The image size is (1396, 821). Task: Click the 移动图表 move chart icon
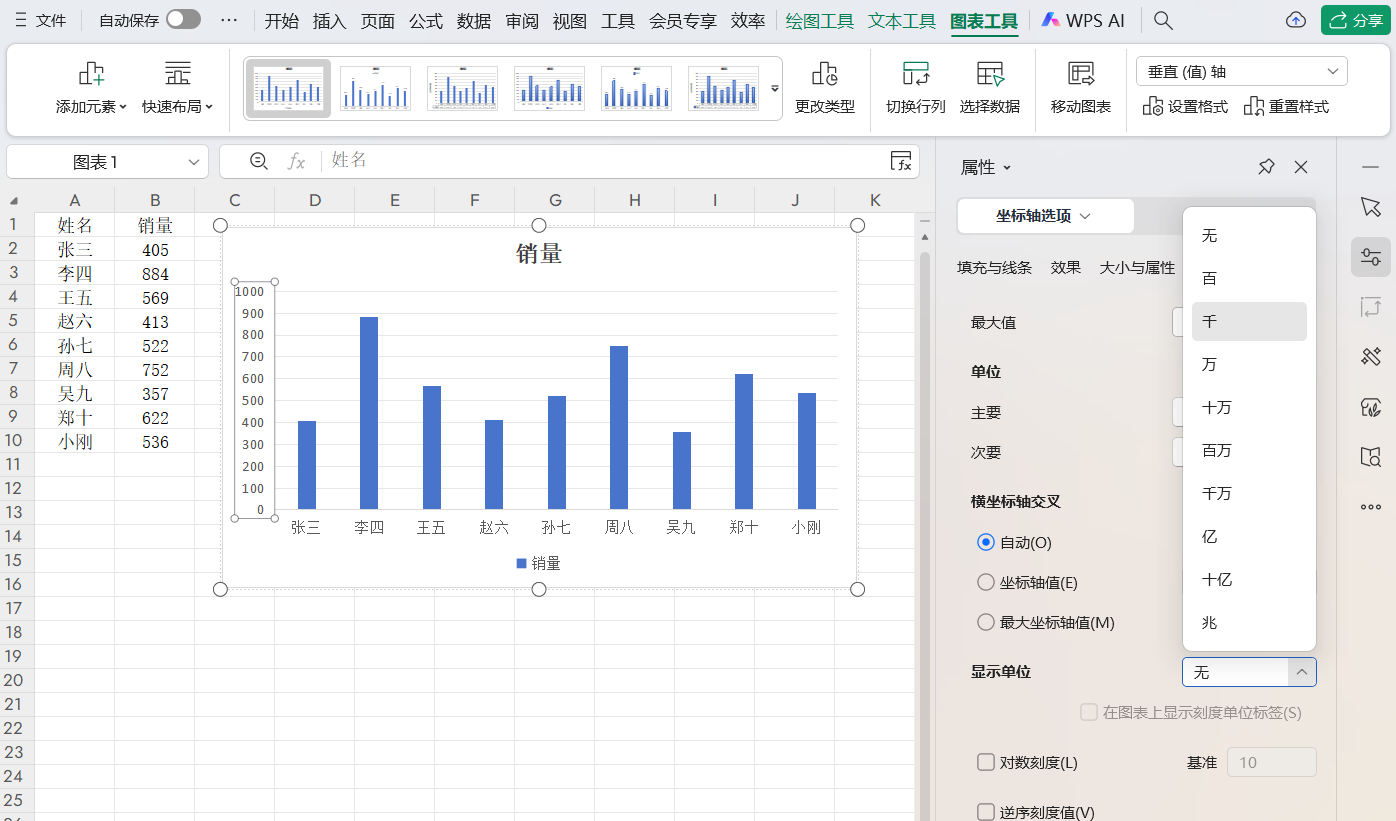pos(1080,88)
